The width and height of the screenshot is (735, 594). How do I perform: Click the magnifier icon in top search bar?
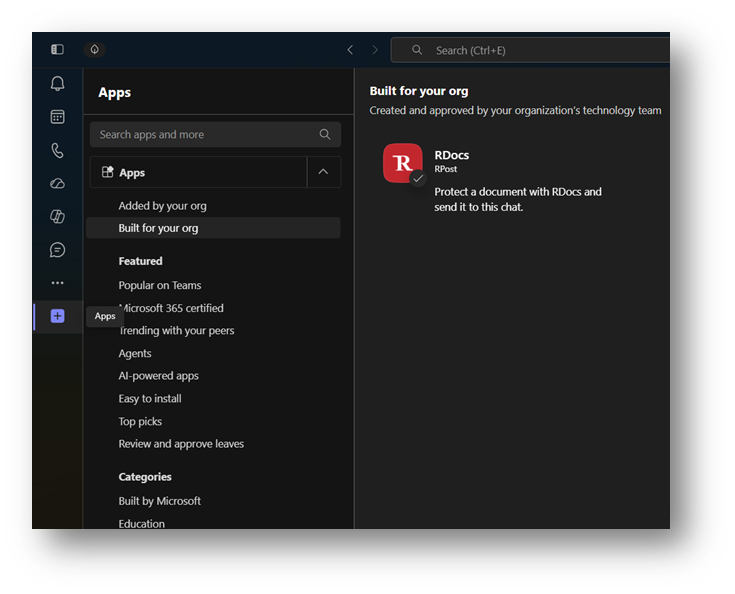tap(417, 50)
